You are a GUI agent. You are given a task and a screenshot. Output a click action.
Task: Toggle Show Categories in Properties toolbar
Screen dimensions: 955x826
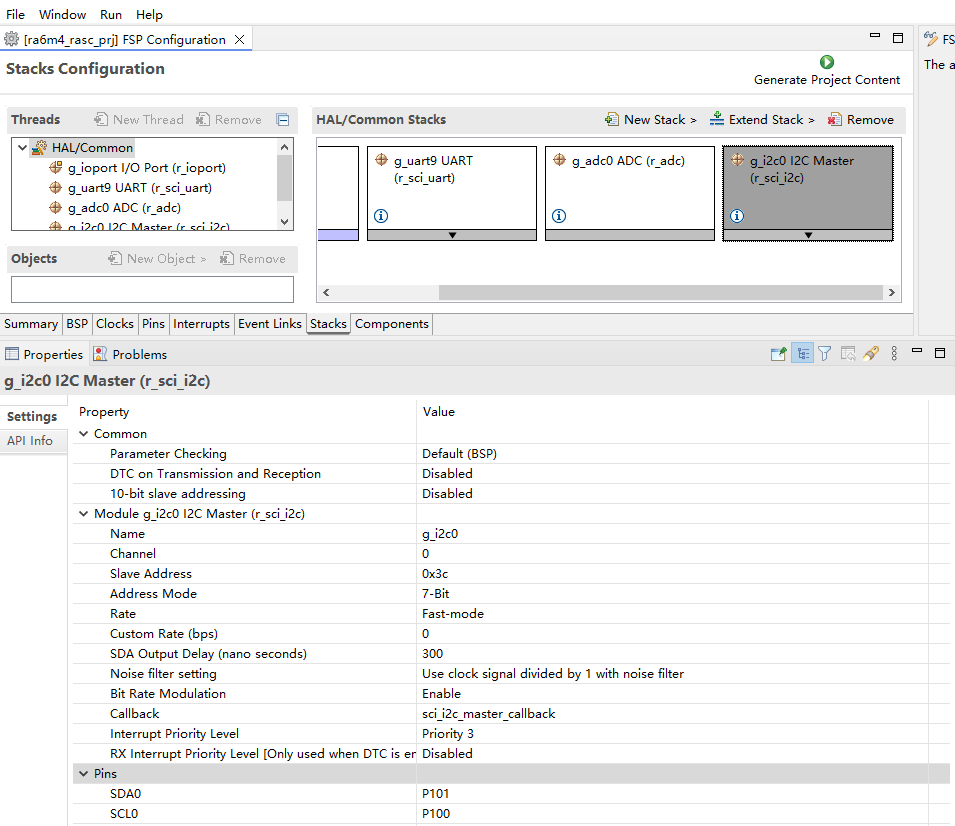(x=803, y=354)
